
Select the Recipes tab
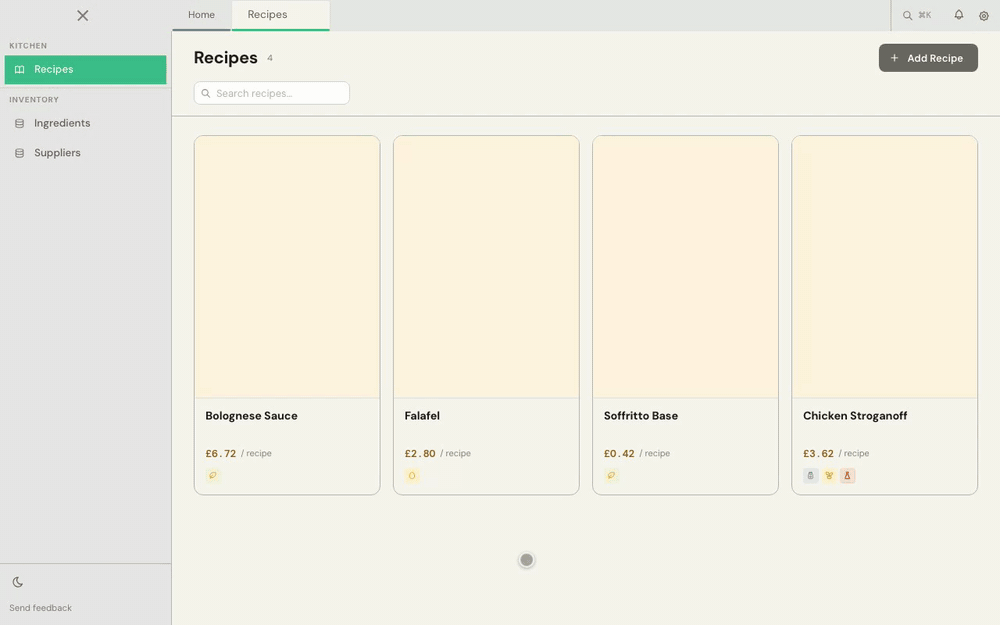(281, 15)
